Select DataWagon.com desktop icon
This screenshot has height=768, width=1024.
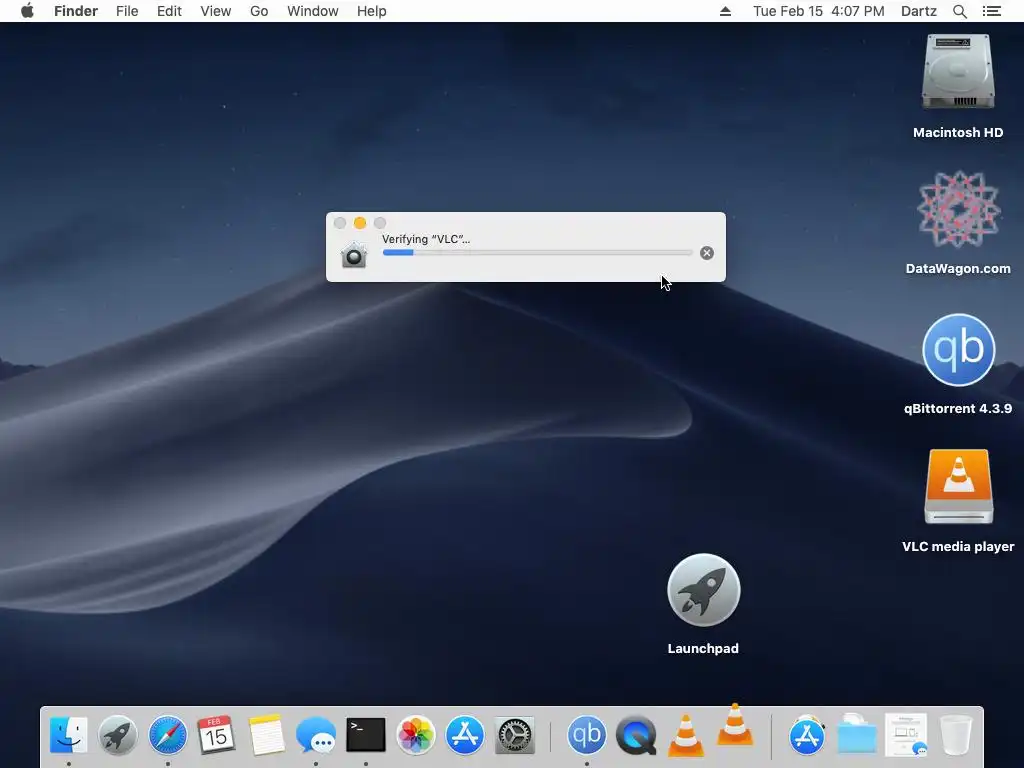958,209
